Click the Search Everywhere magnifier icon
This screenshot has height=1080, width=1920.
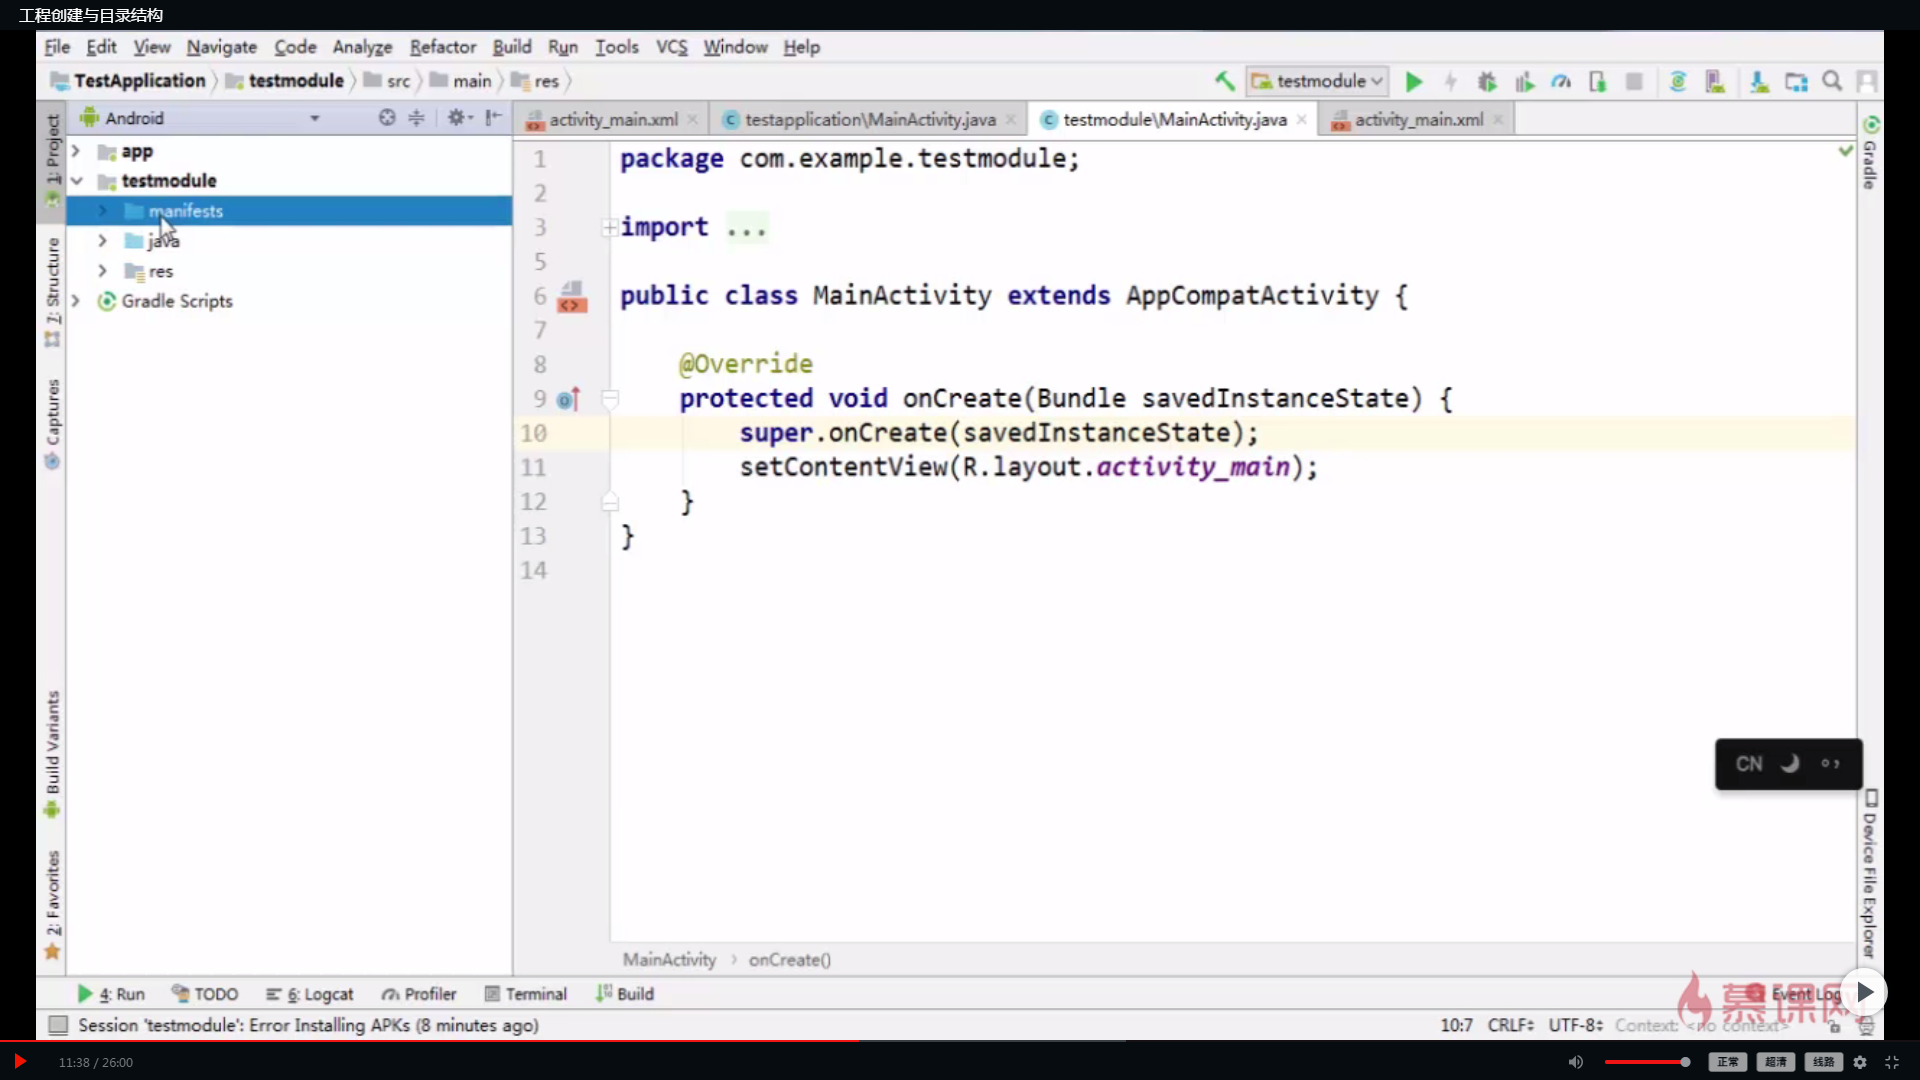1832,81
